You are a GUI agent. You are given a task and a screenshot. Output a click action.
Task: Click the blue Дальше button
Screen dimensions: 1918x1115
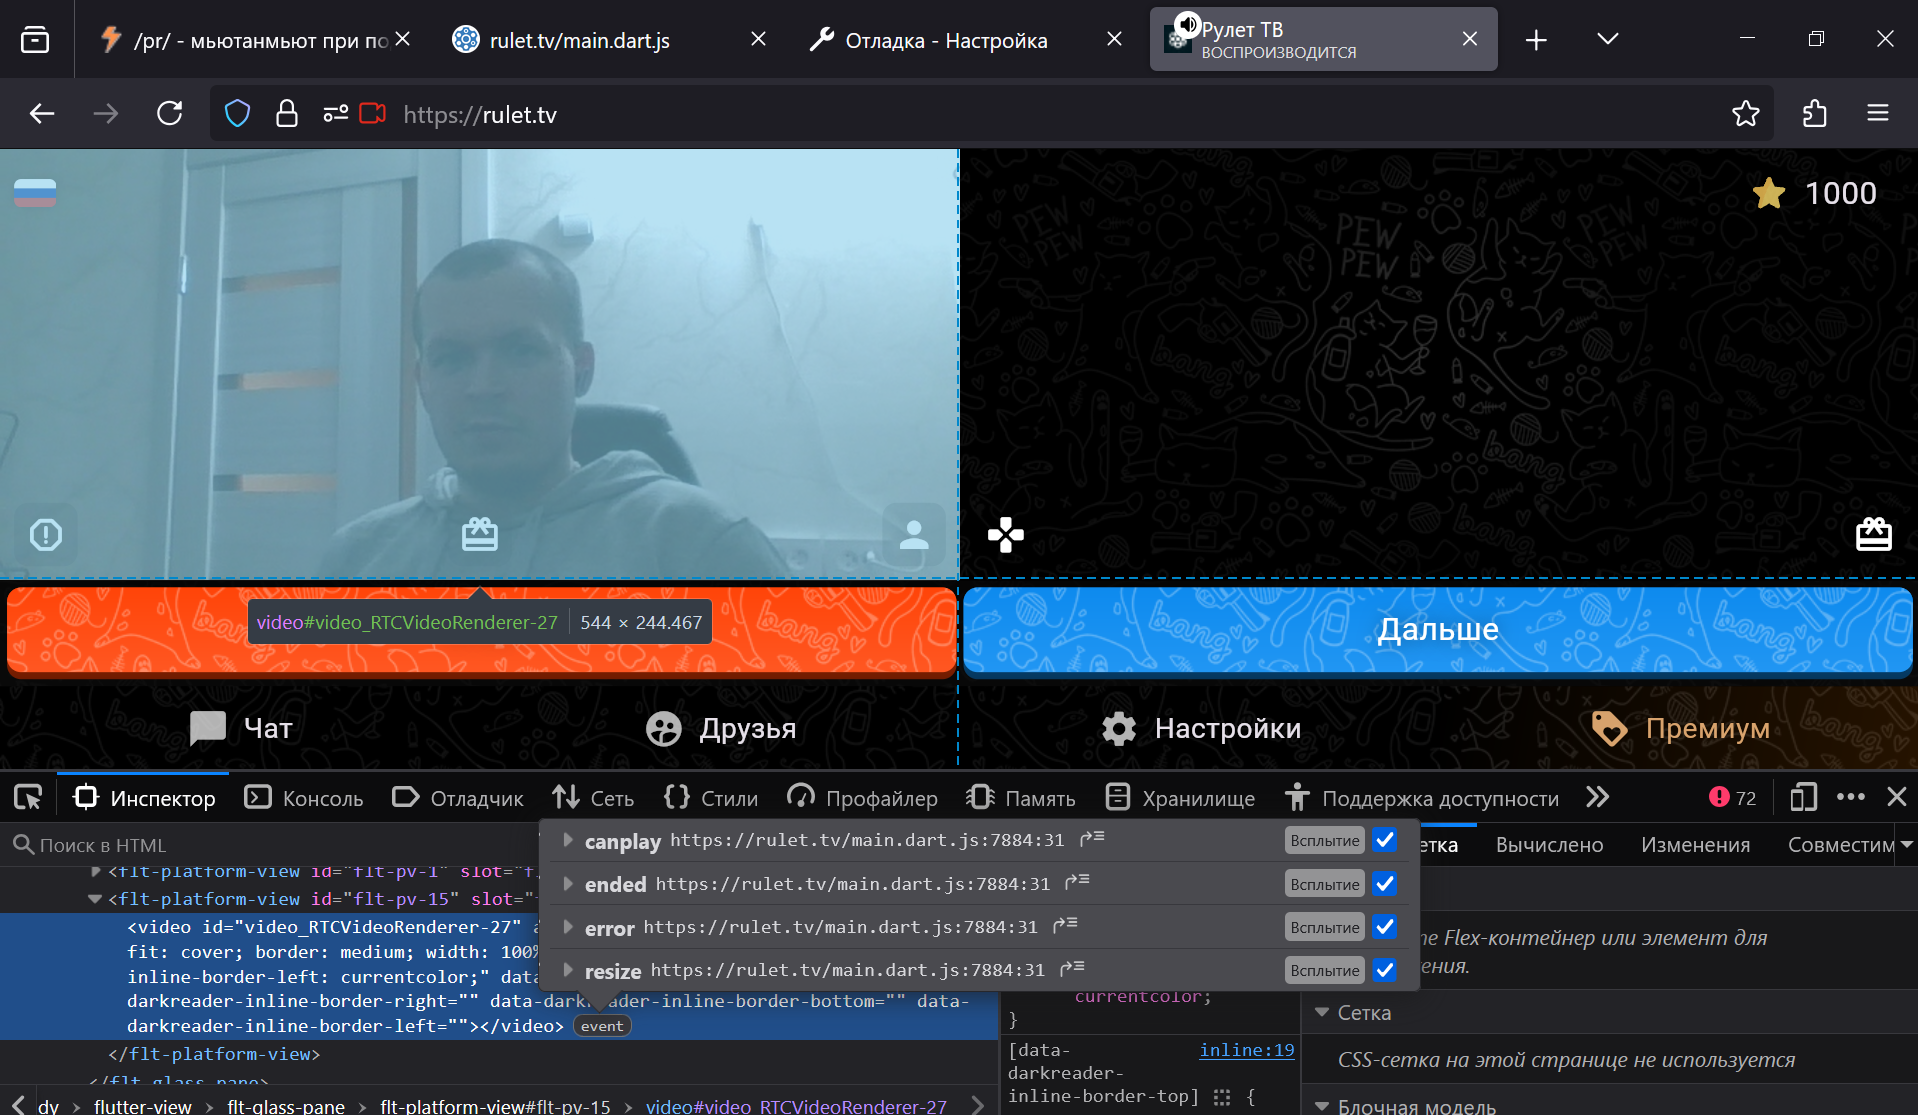click(x=1438, y=629)
